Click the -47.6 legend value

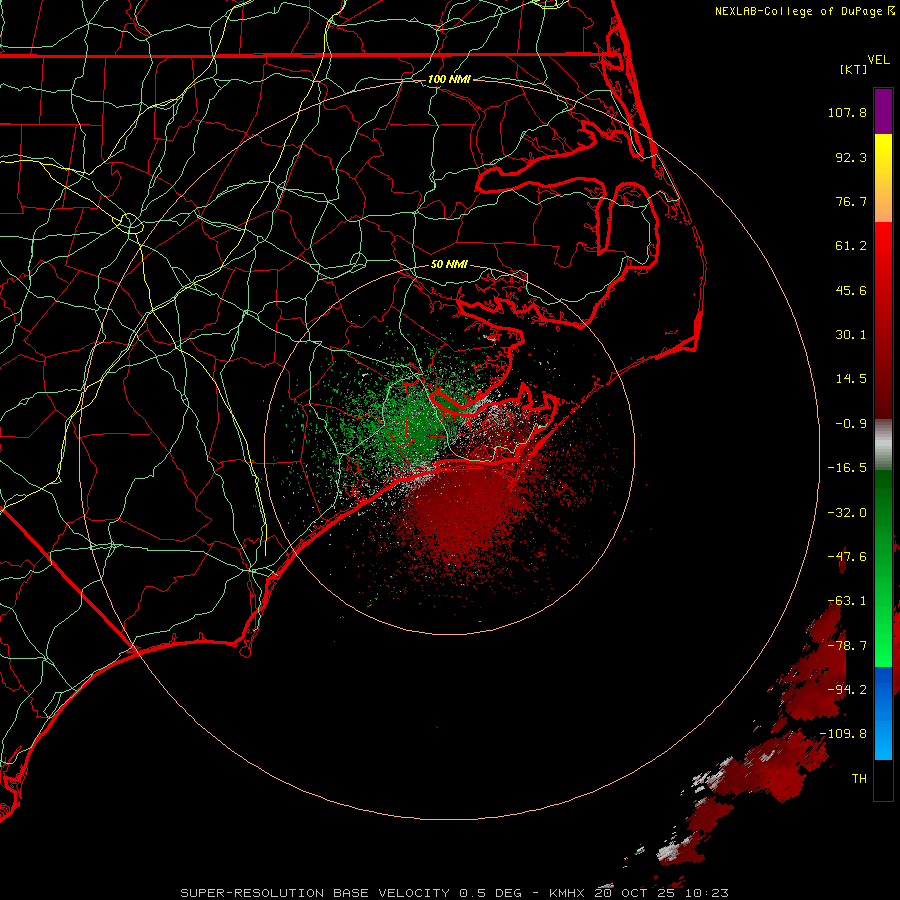pyautogui.click(x=847, y=557)
